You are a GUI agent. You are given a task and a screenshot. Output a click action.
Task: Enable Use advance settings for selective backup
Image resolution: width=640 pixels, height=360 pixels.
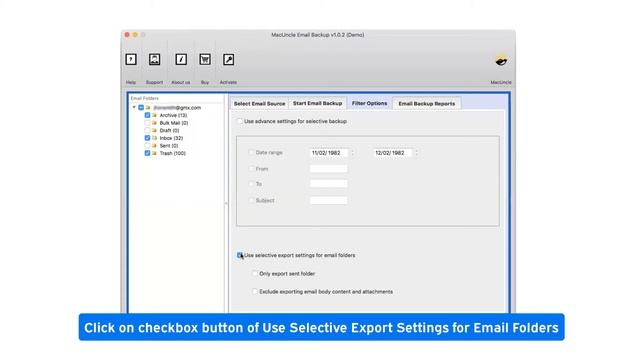240,121
